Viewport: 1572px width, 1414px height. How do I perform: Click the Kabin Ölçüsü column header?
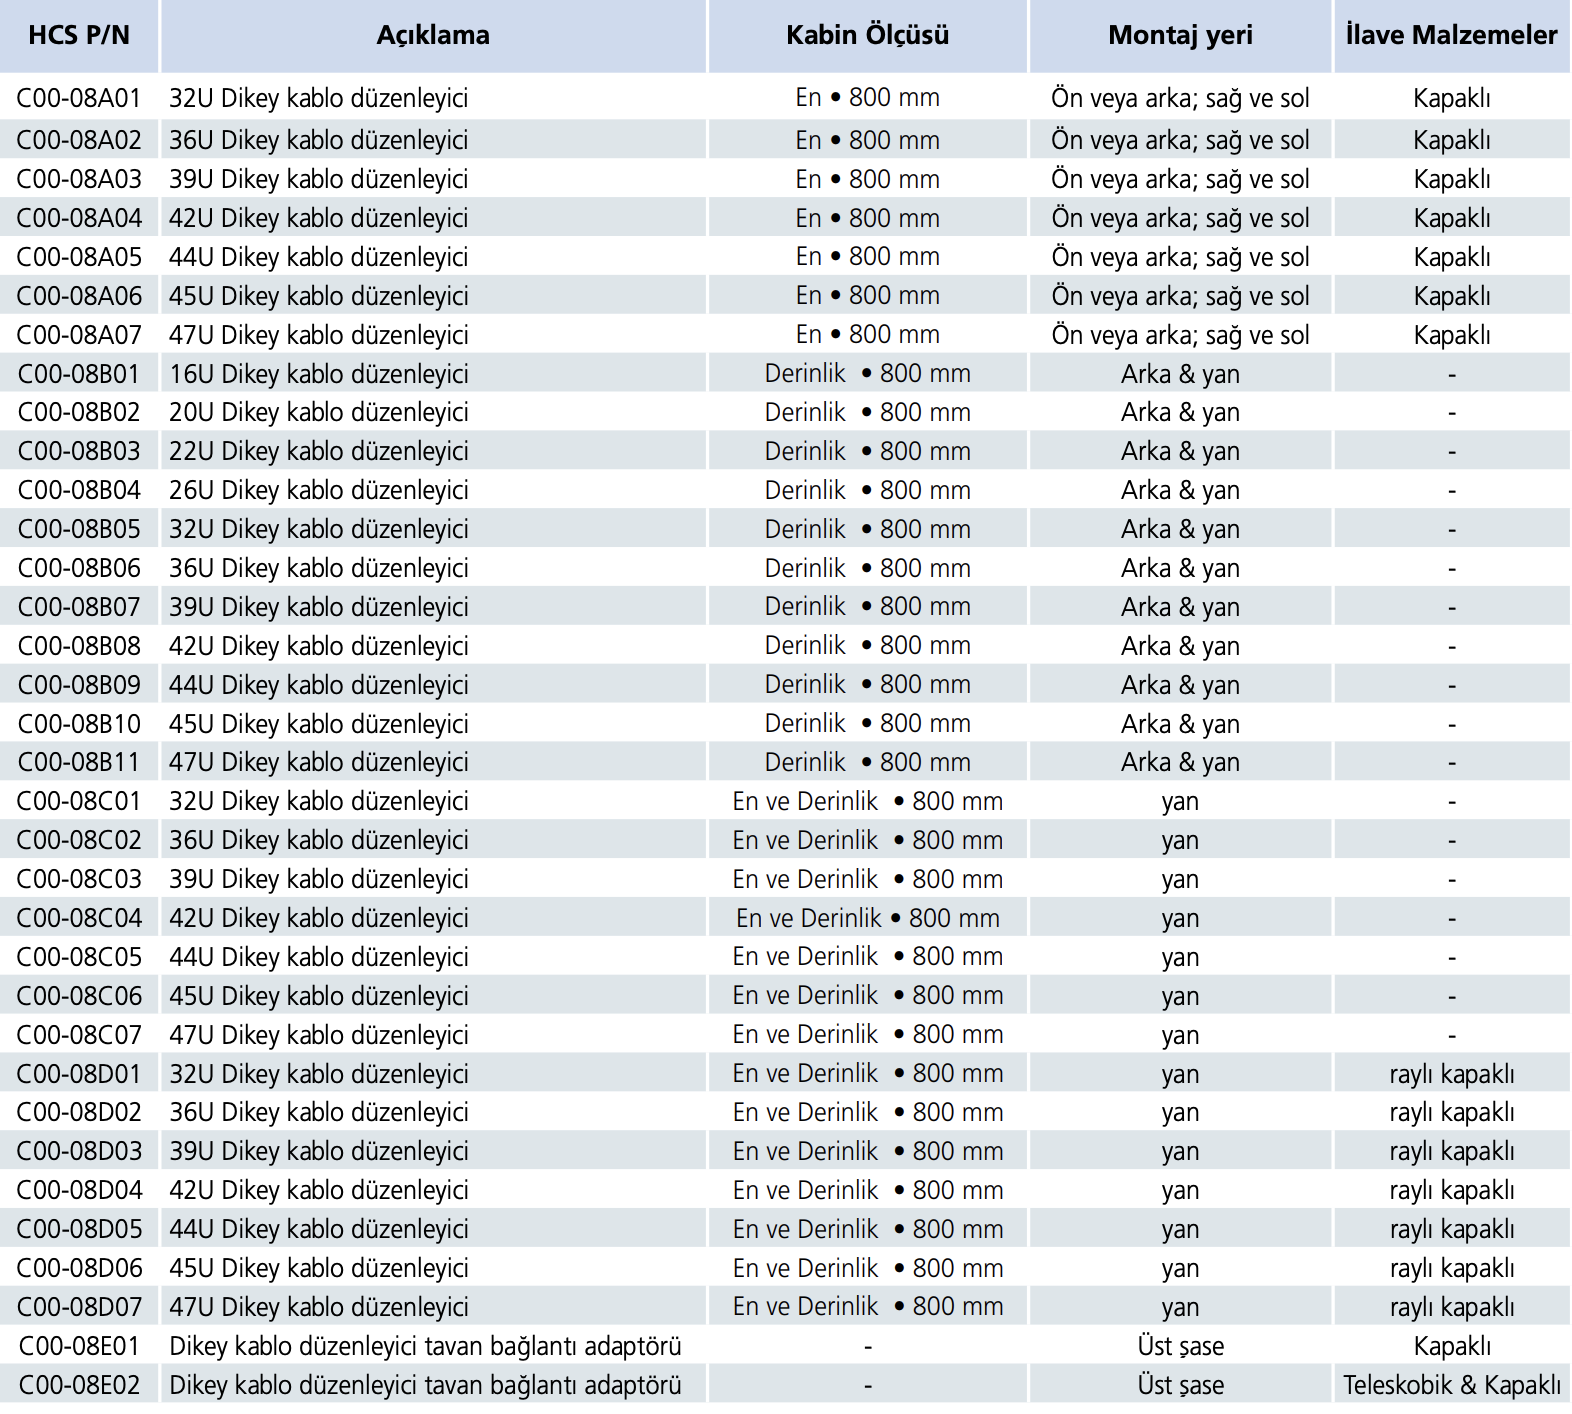click(868, 35)
